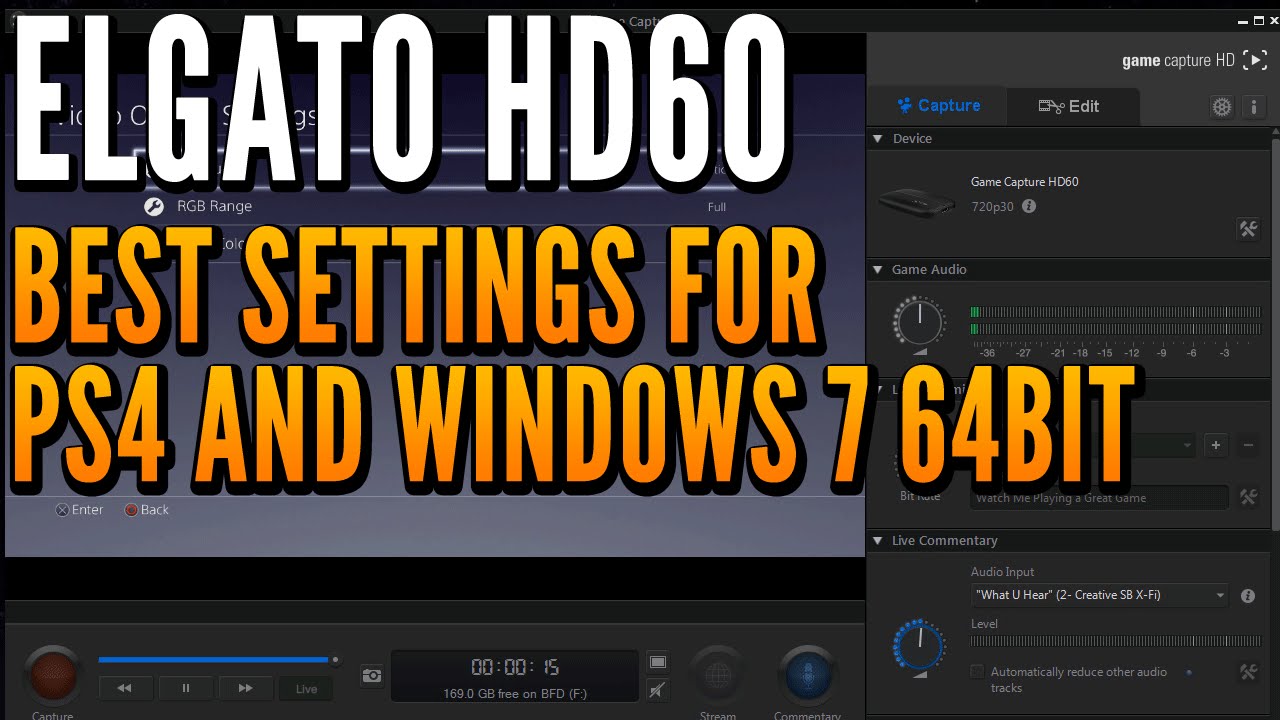Open the info button beside the gear

point(1254,107)
